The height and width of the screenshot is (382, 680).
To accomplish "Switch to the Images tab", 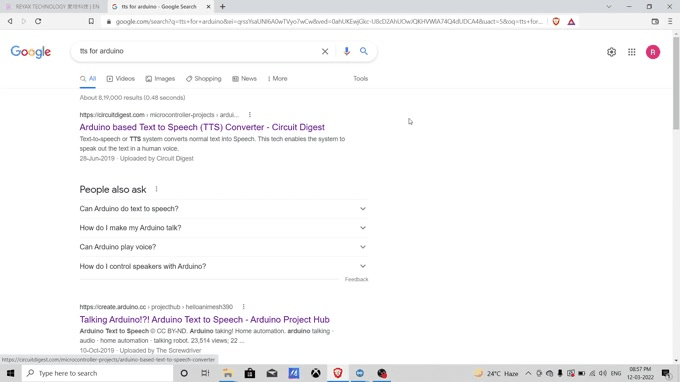I will 160,78.
